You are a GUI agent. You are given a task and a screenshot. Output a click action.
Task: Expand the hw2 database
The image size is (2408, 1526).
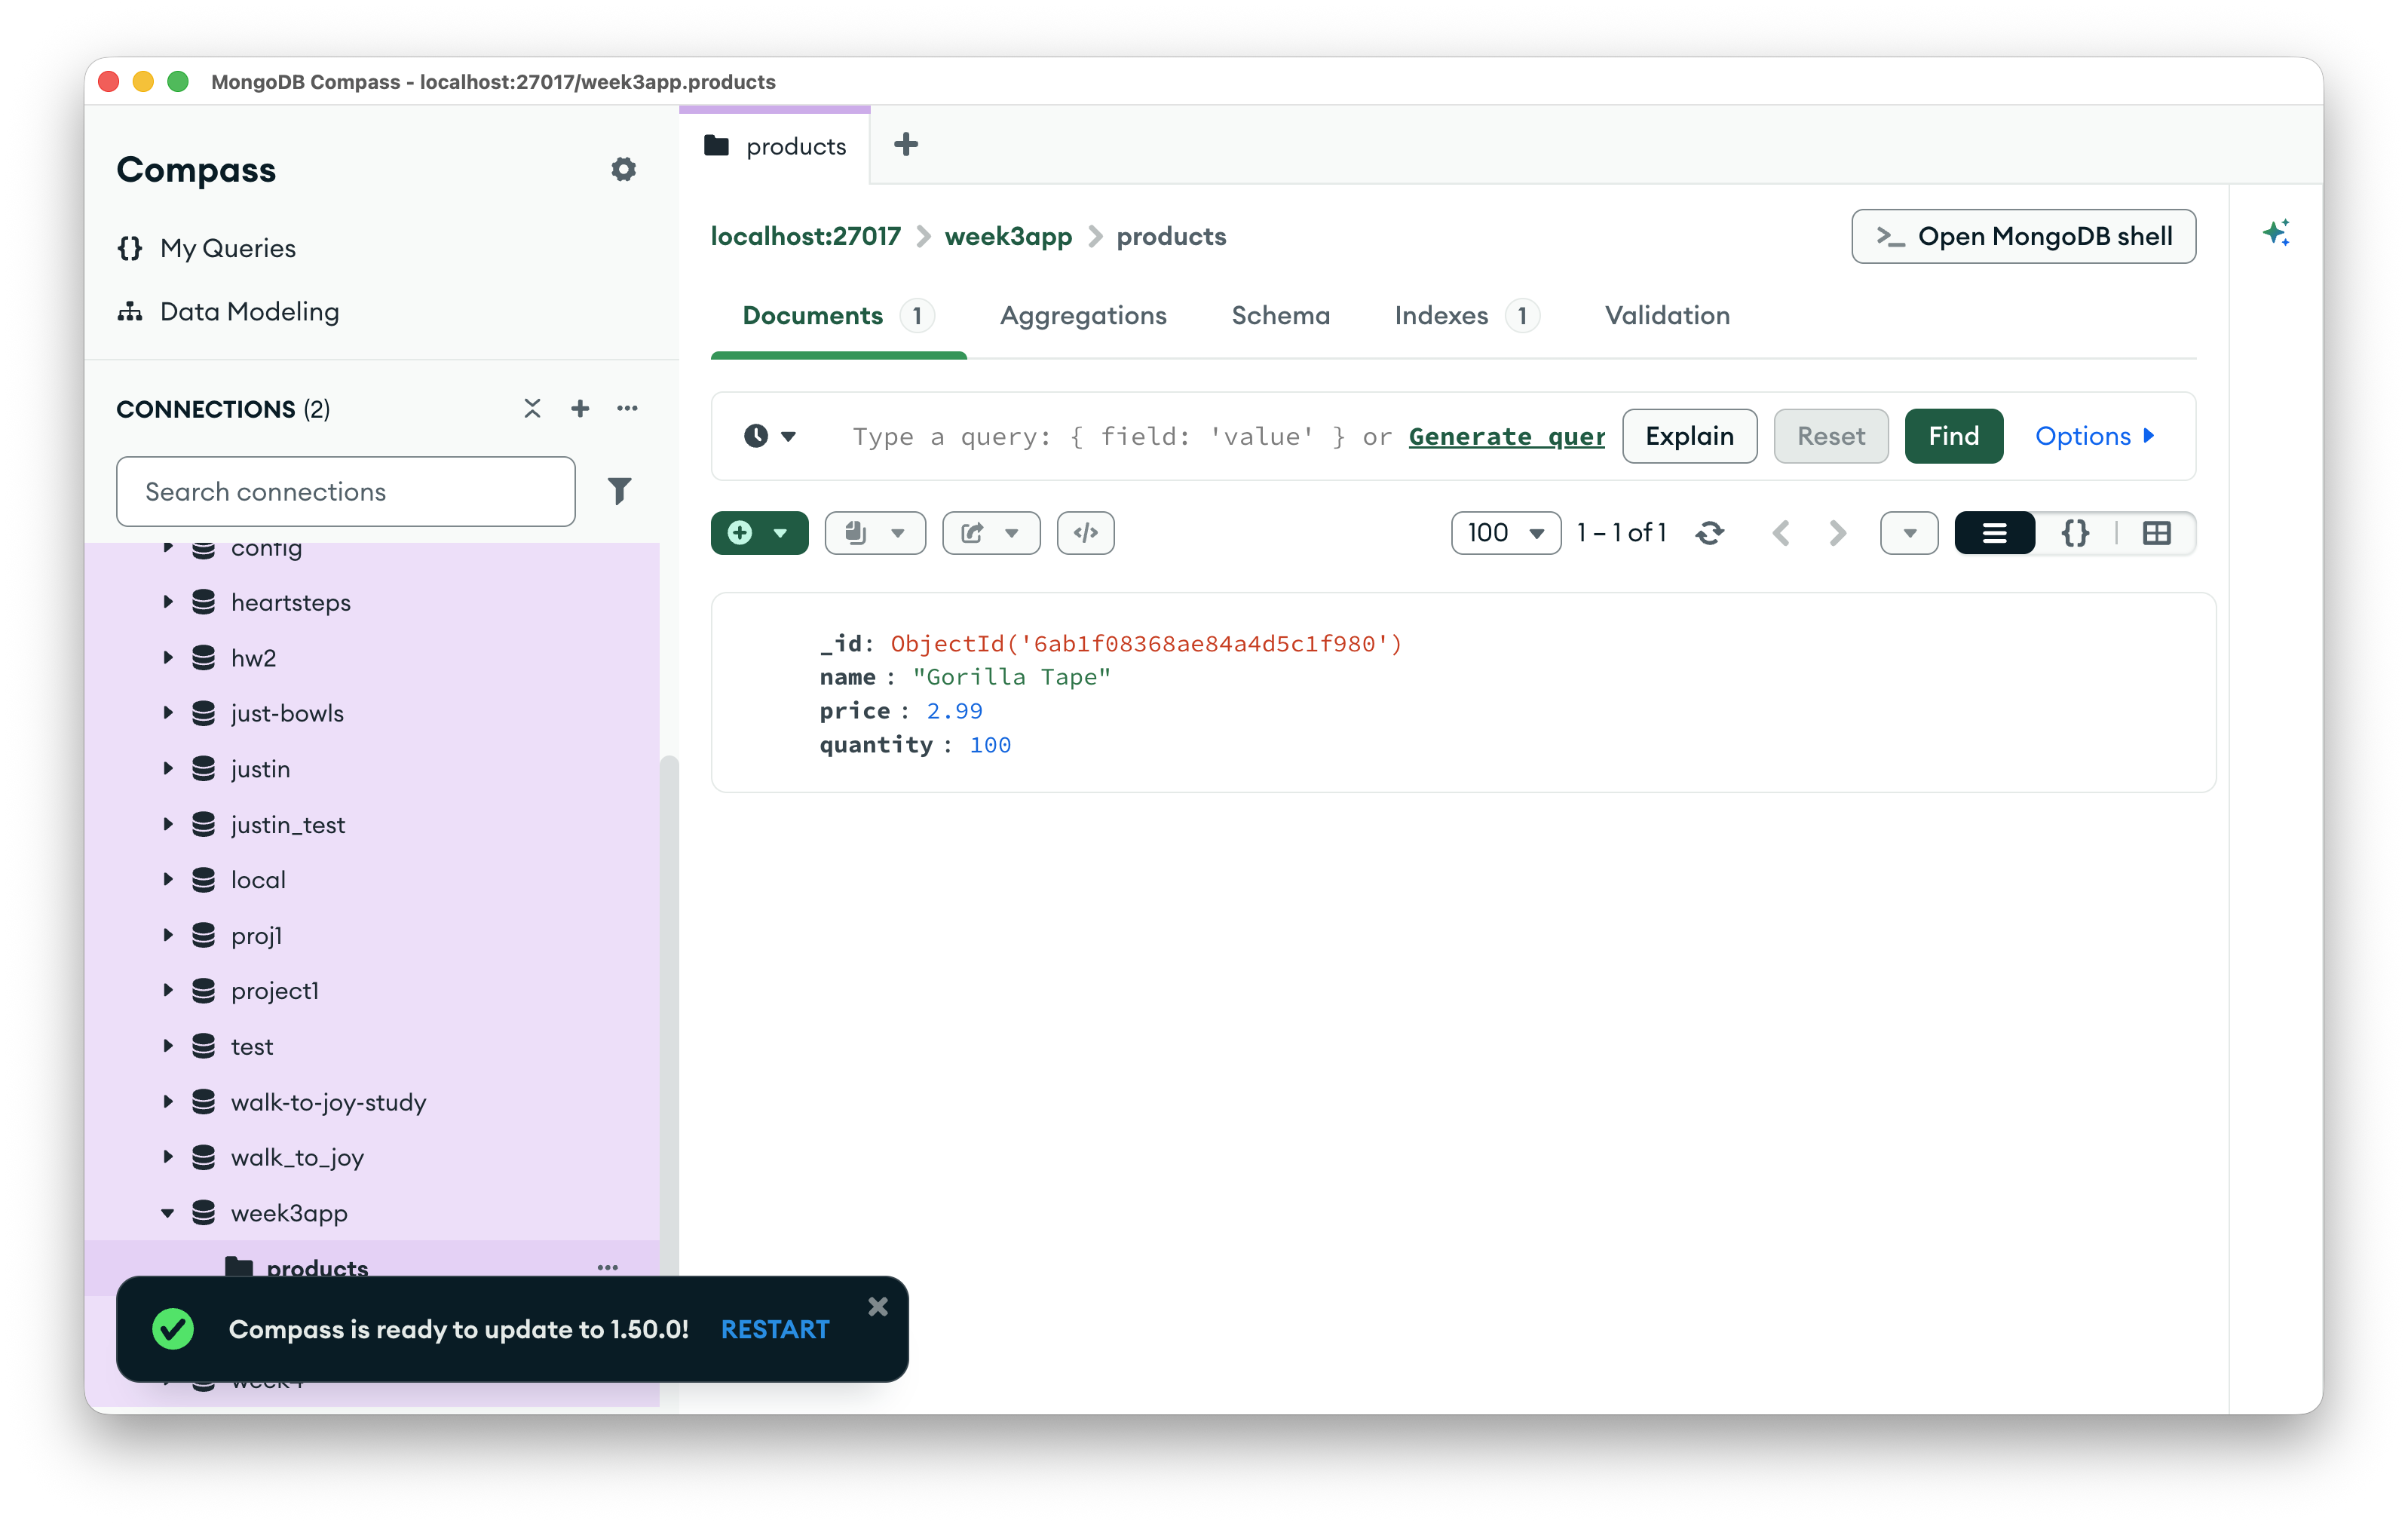(x=168, y=657)
